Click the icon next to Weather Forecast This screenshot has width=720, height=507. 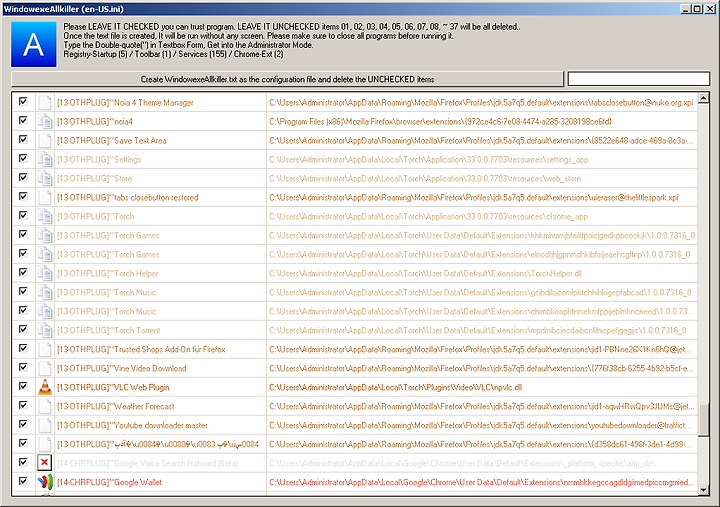(45, 406)
